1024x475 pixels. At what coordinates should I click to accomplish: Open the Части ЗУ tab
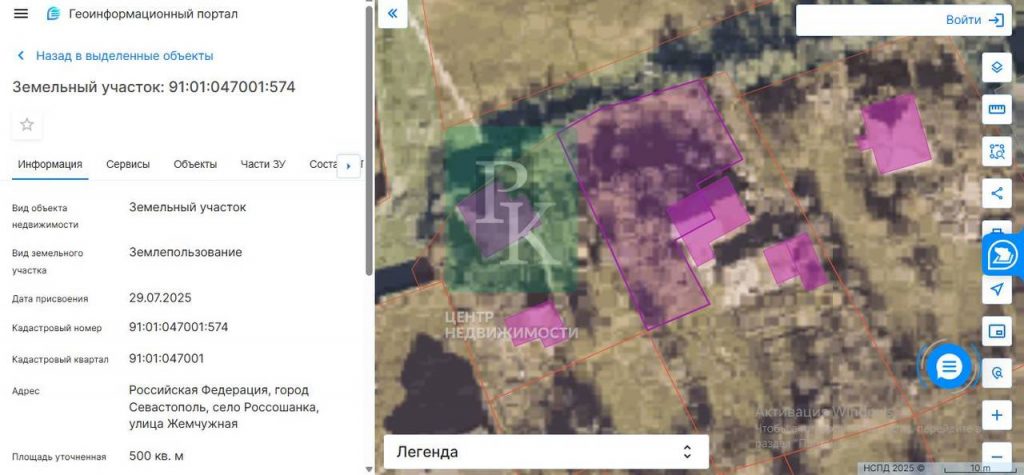(263, 165)
